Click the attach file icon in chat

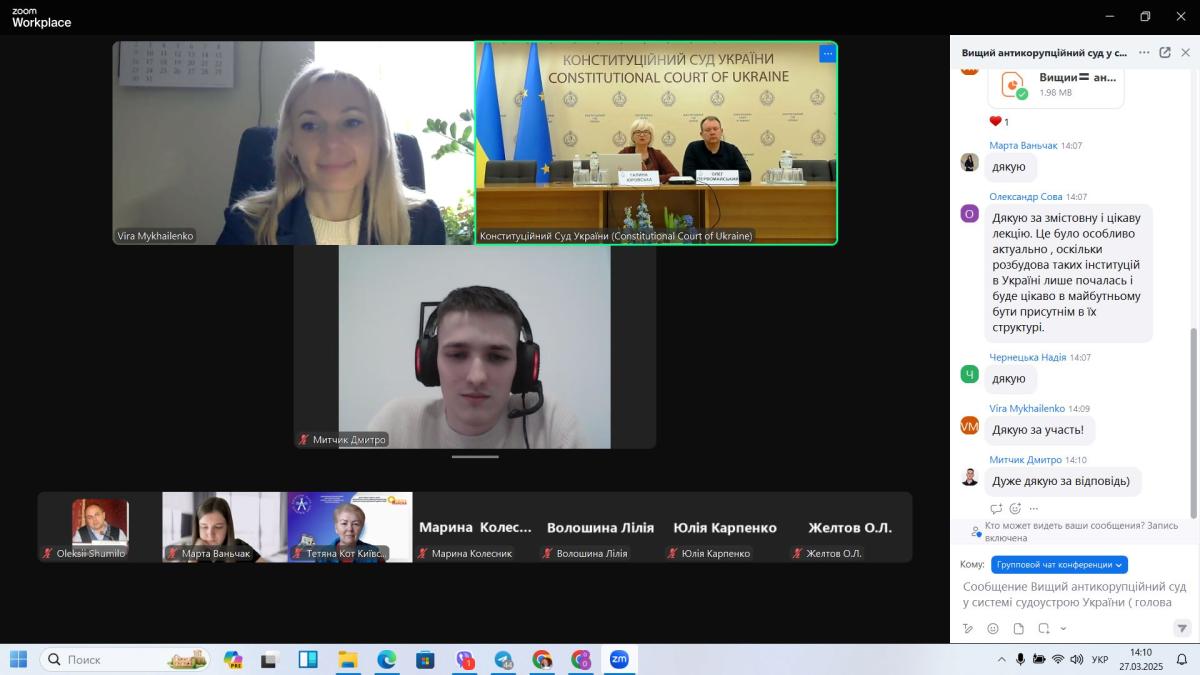[1018, 629]
